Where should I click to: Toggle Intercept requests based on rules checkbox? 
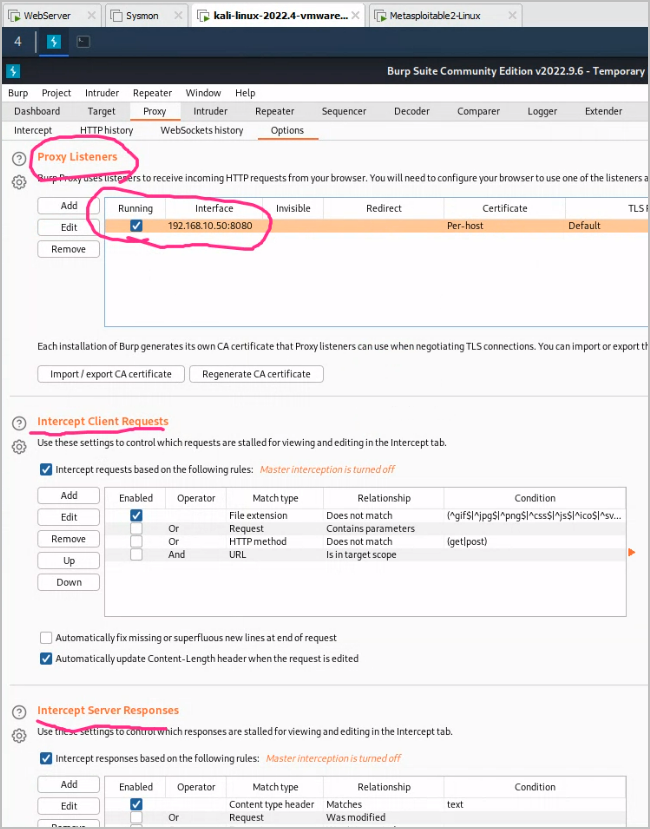pos(46,469)
